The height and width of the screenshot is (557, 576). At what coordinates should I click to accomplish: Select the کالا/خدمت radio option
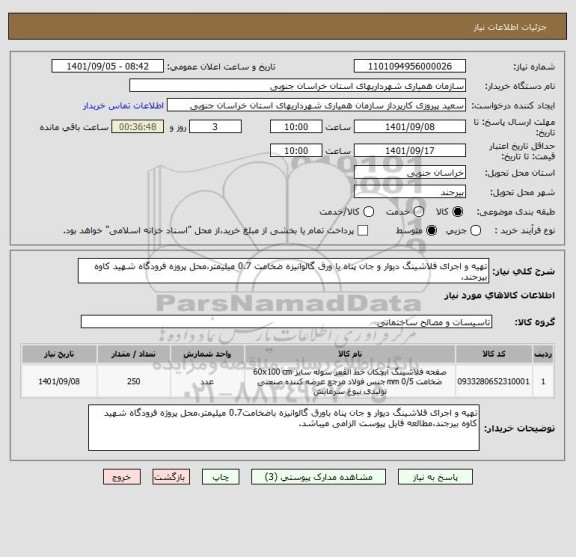[x=368, y=212]
